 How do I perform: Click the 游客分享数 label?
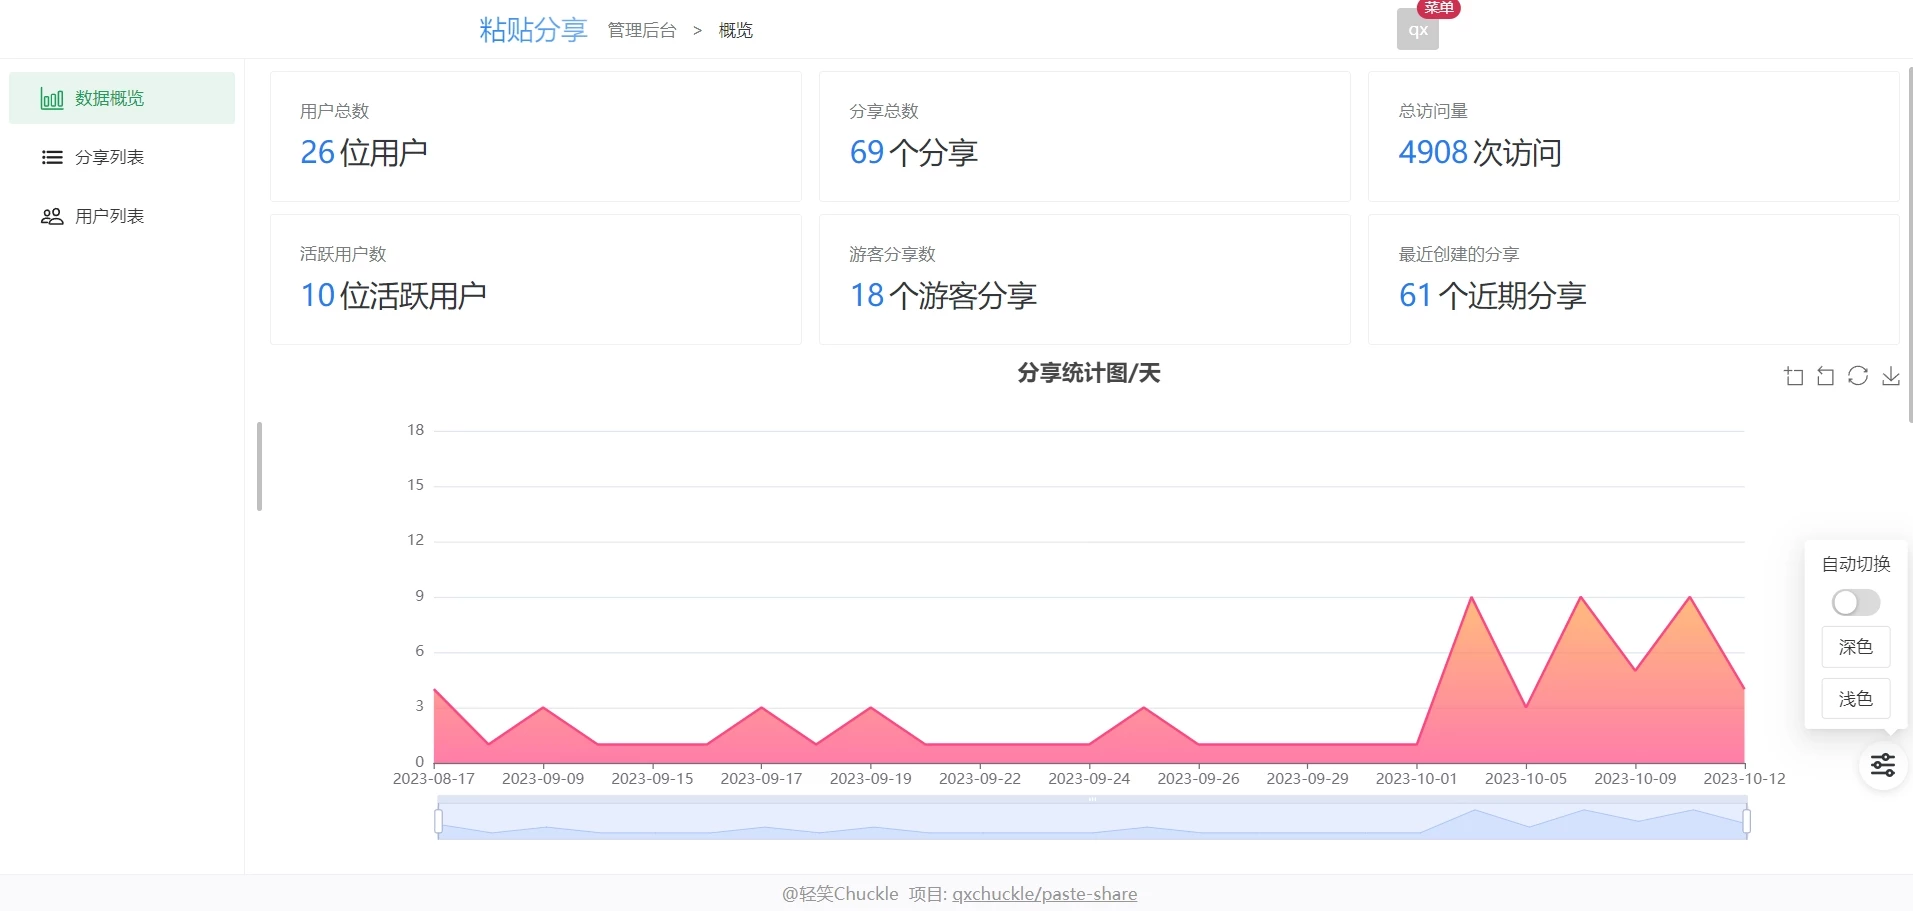coord(892,254)
